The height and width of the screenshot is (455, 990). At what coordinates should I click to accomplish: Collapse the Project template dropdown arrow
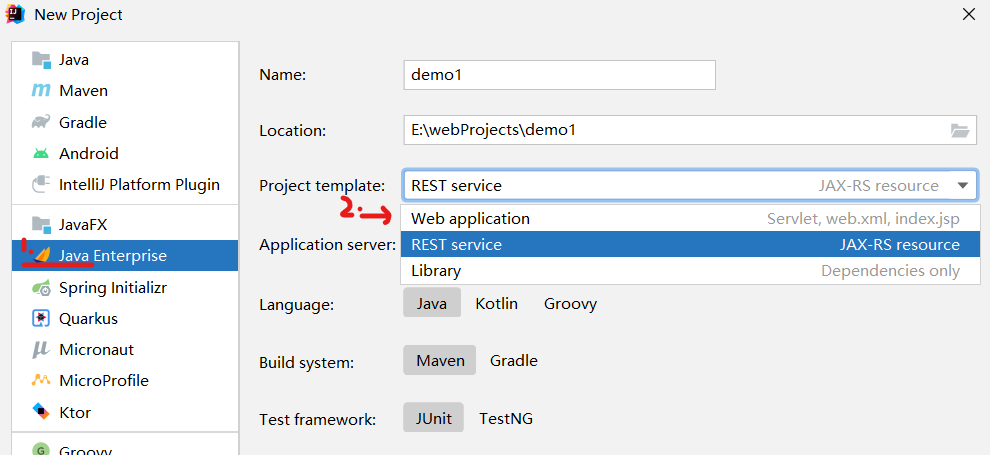962,185
